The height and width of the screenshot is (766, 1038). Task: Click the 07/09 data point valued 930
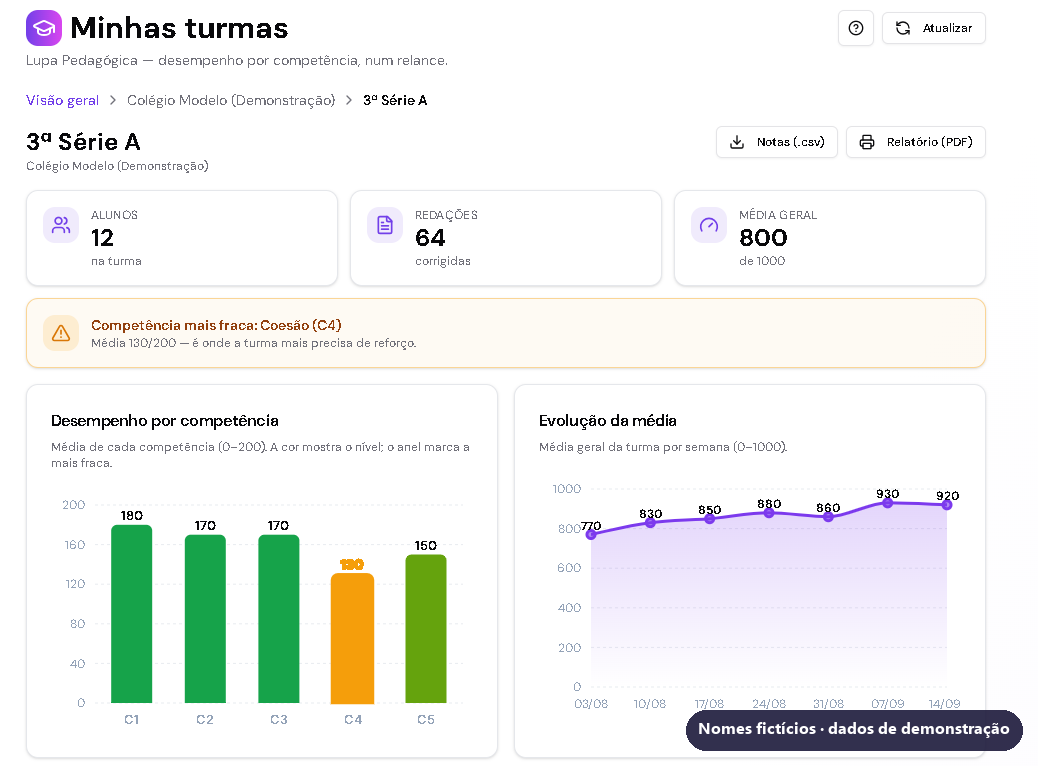click(x=888, y=503)
